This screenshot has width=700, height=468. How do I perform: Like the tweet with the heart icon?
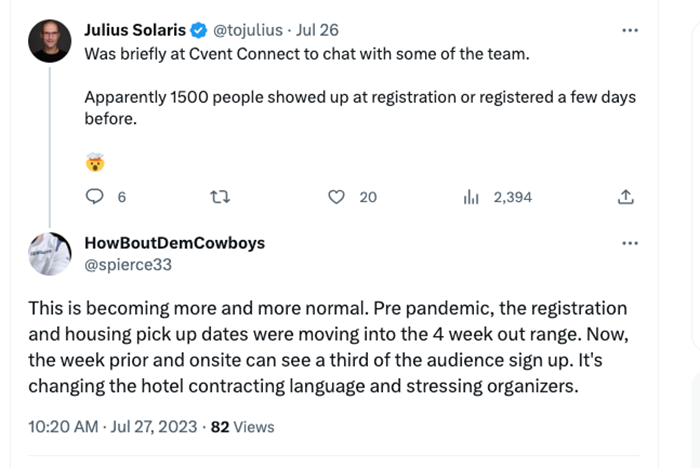[x=337, y=197]
